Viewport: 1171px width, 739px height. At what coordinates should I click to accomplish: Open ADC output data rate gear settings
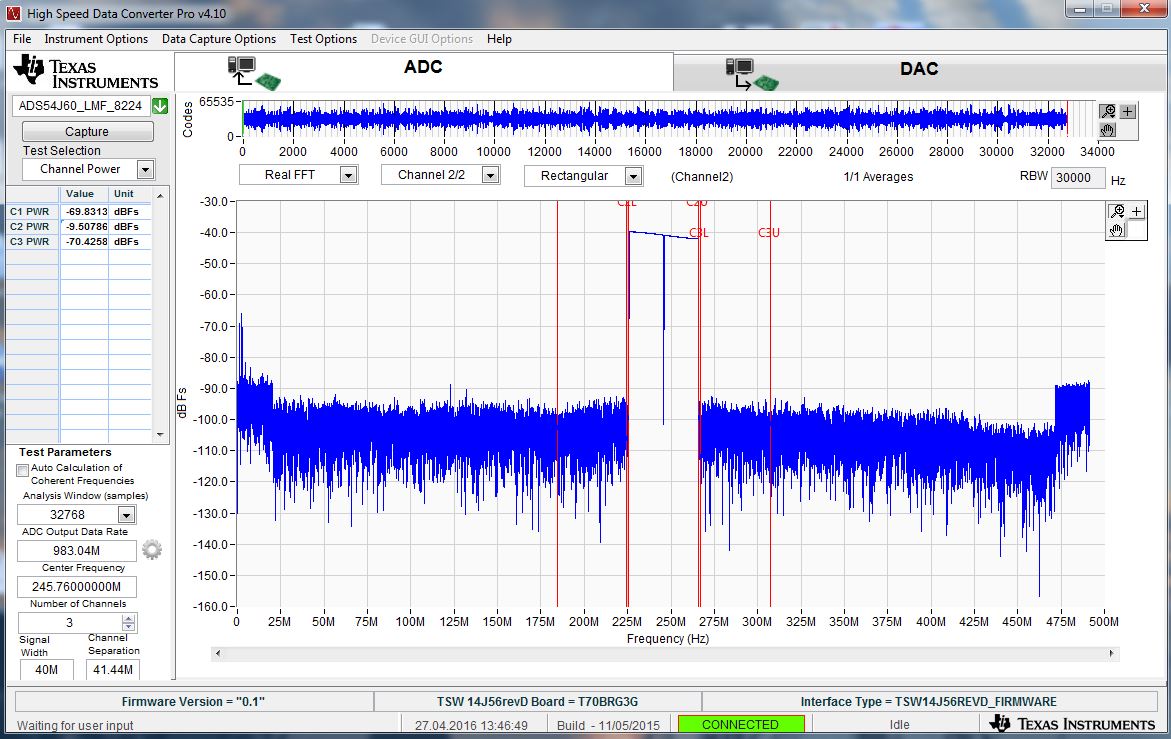[152, 550]
